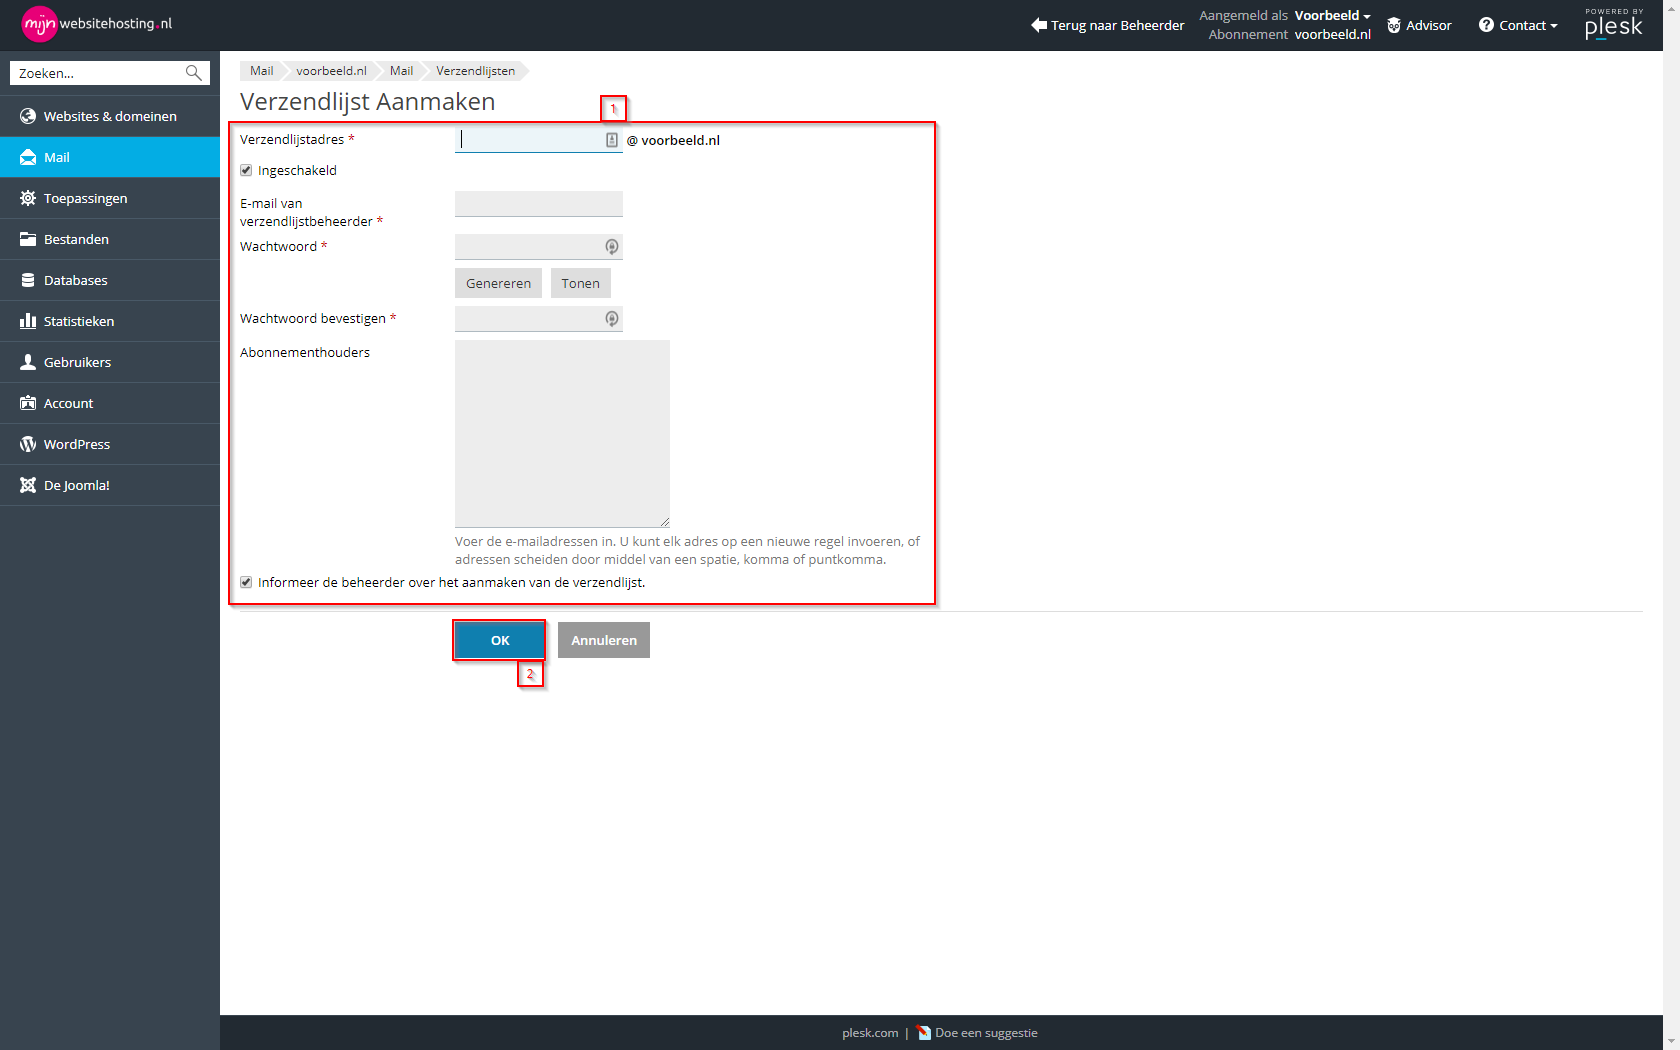Click the Account icon in sidebar
Image resolution: width=1680 pixels, height=1050 pixels.
pos(28,403)
